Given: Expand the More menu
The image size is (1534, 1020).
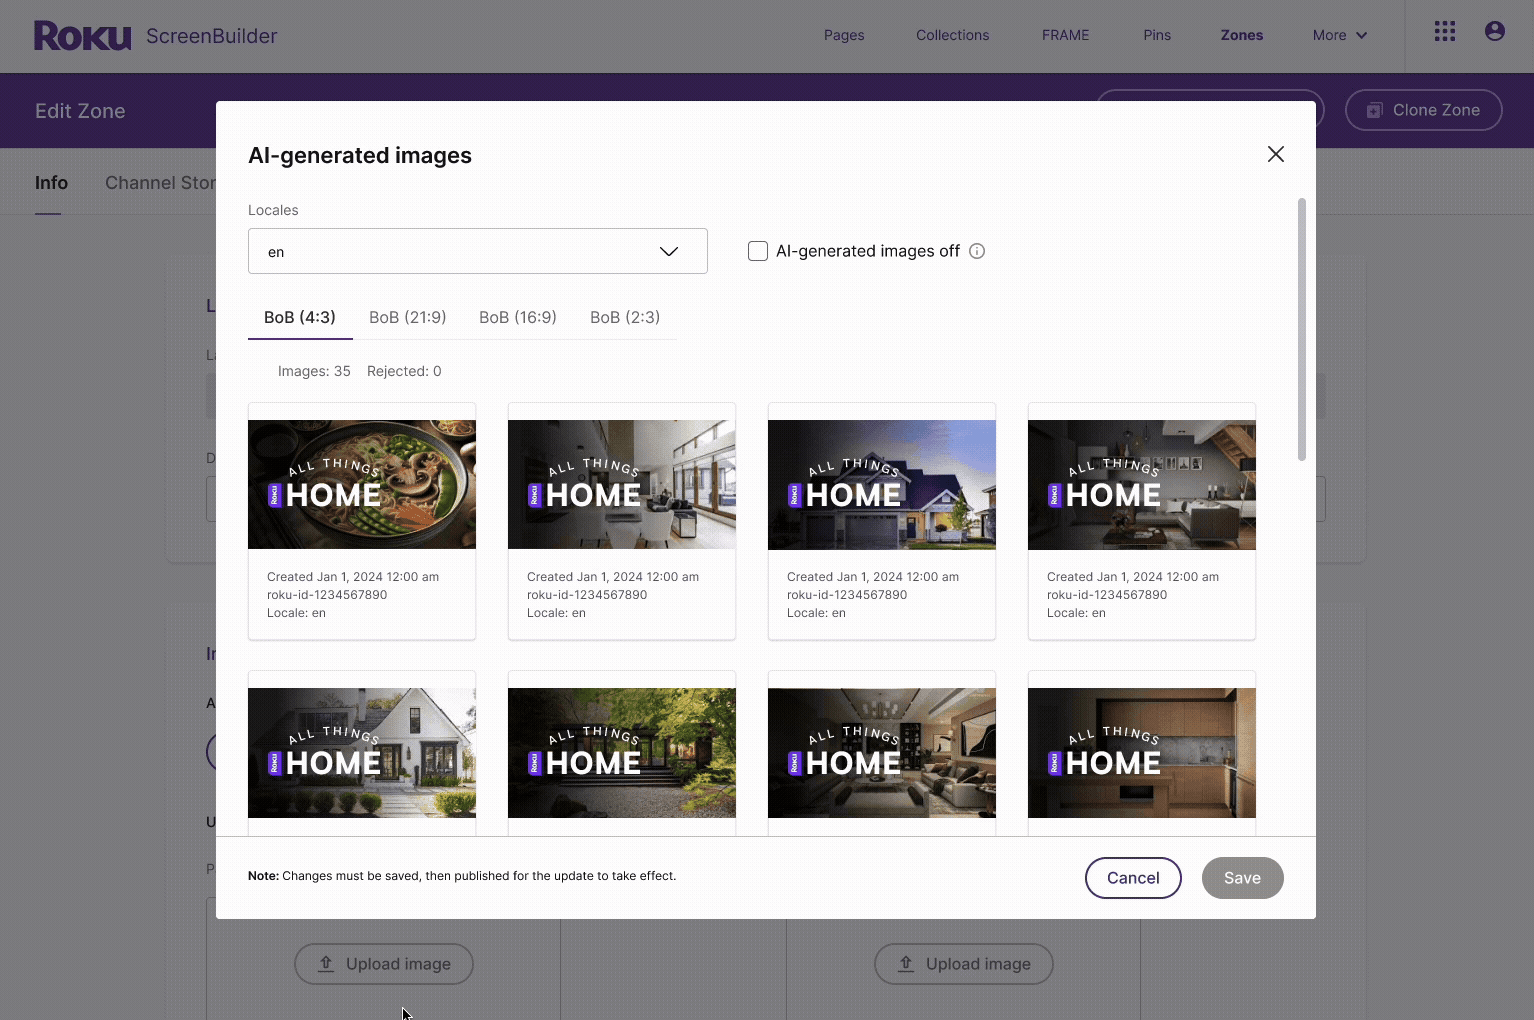Looking at the screenshot, I should (x=1339, y=35).
